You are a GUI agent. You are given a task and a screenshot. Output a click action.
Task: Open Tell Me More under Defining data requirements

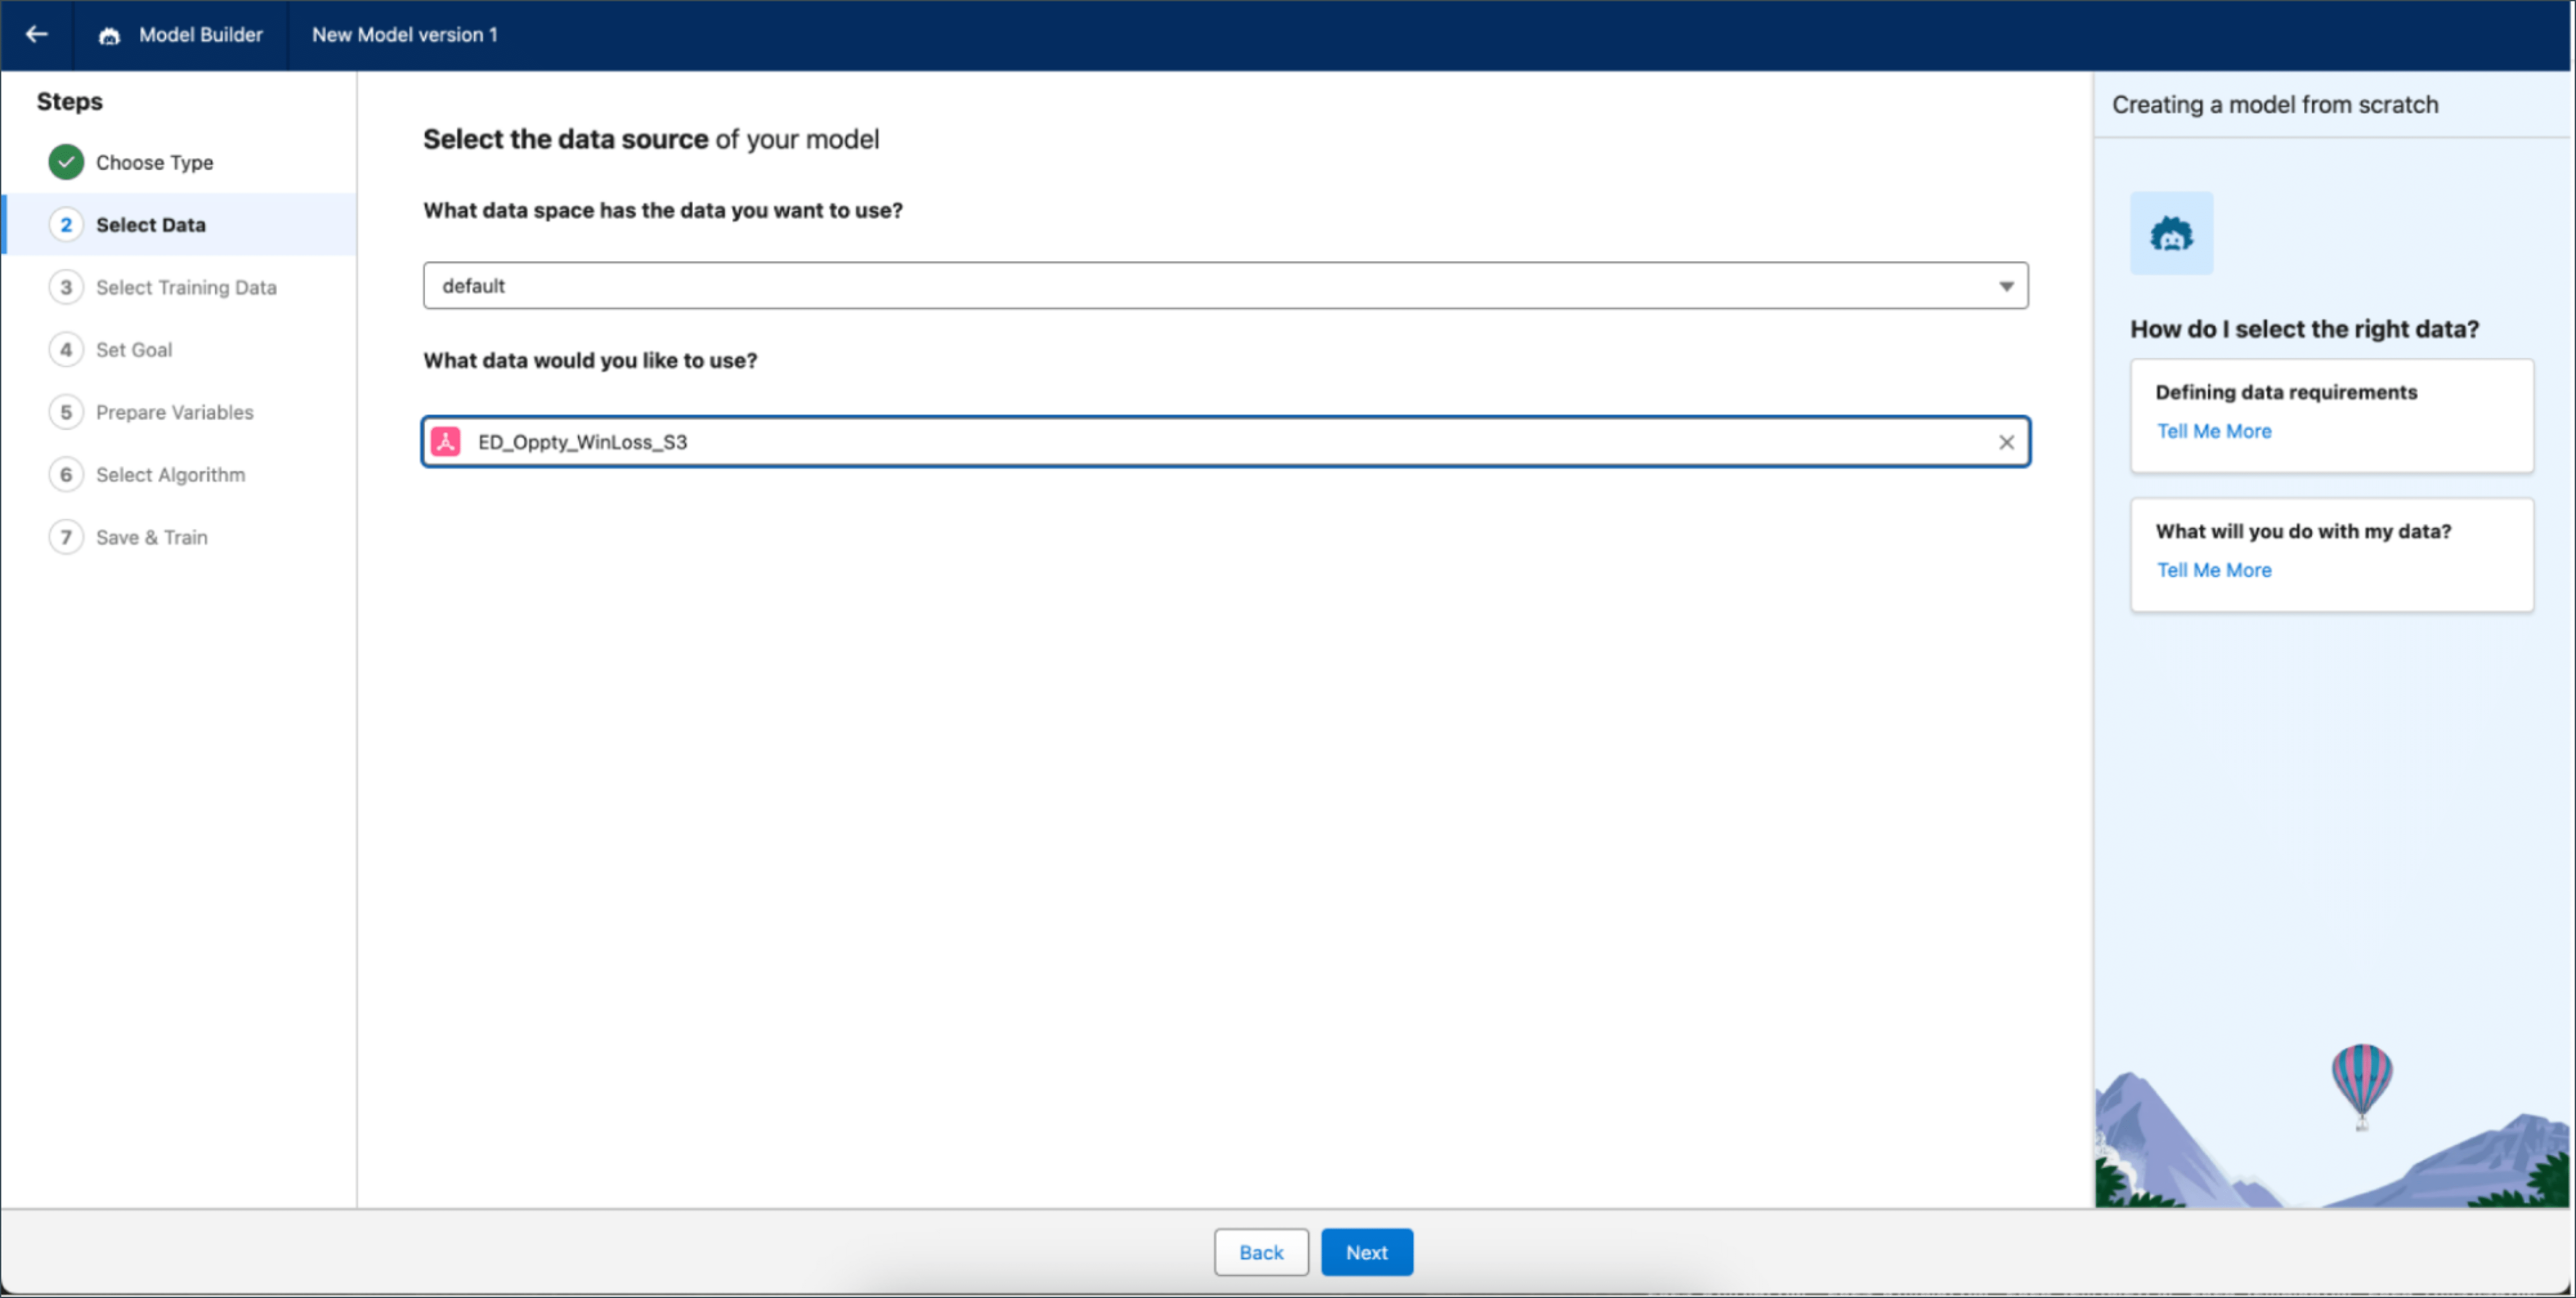[x=2213, y=431]
